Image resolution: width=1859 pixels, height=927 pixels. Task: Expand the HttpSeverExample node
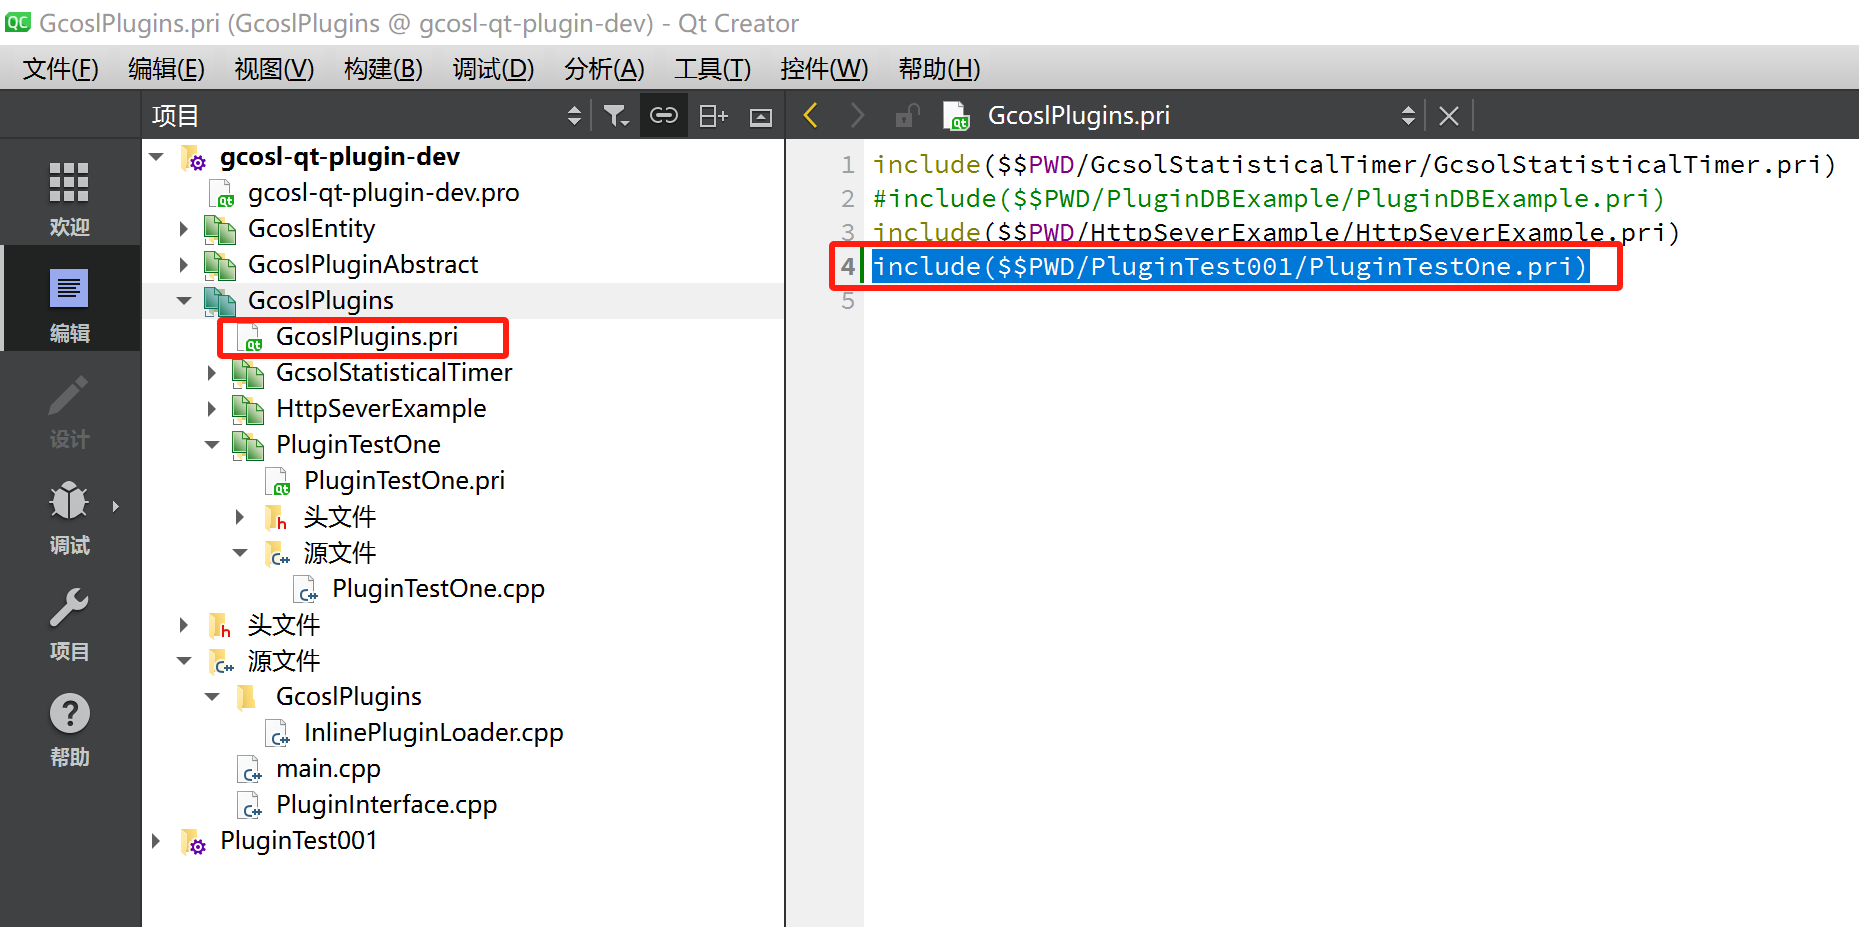click(x=211, y=409)
